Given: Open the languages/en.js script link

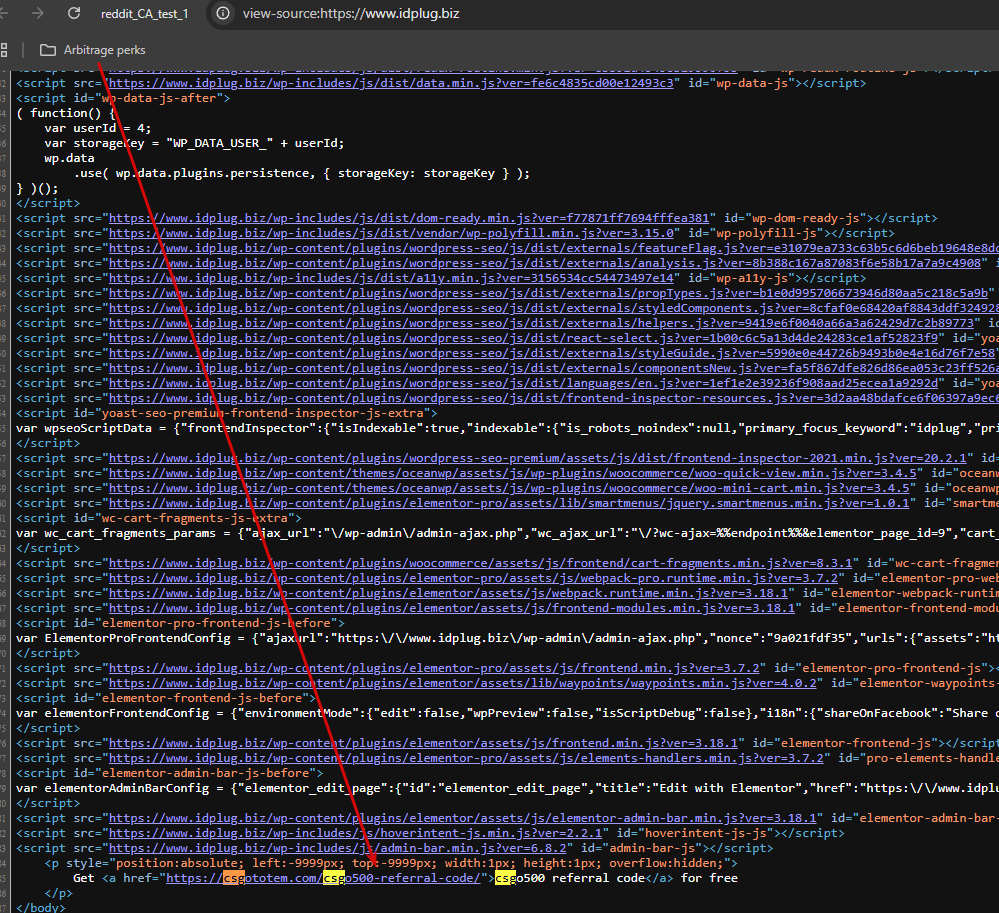Looking at the screenshot, I should (x=523, y=383).
